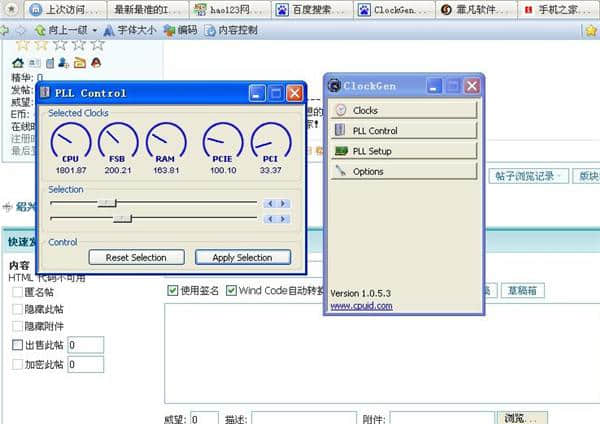Uncheck the 使用签名 checkbox
The width and height of the screenshot is (600, 424).
click(172, 290)
